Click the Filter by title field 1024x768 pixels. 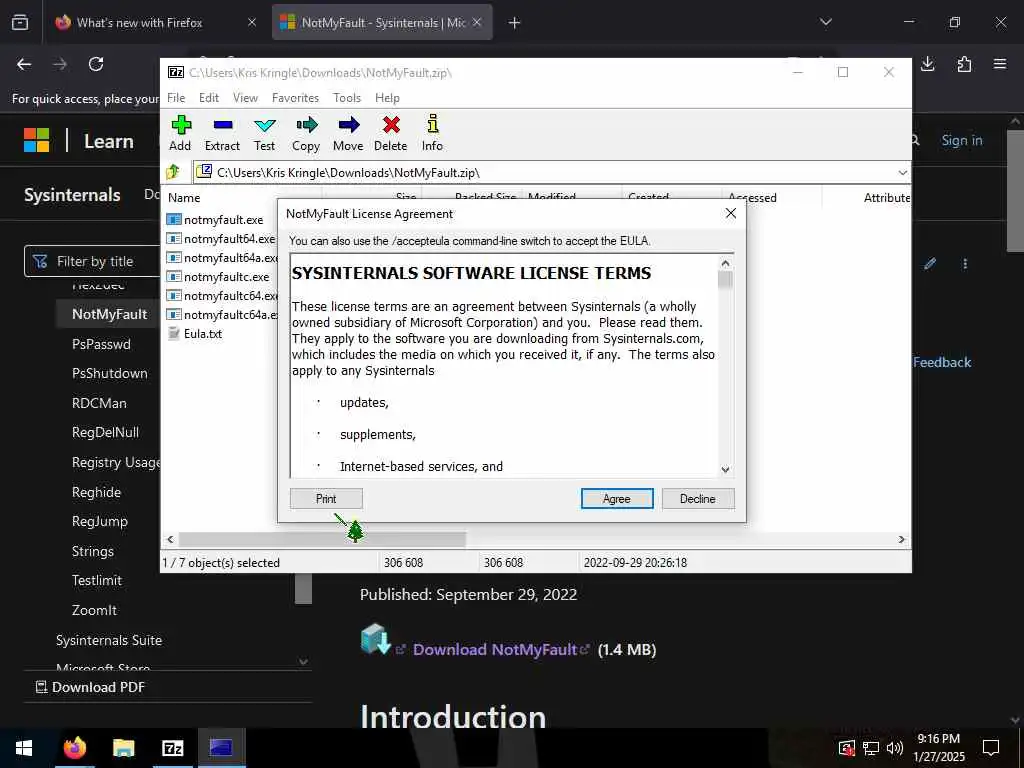[x=93, y=261]
